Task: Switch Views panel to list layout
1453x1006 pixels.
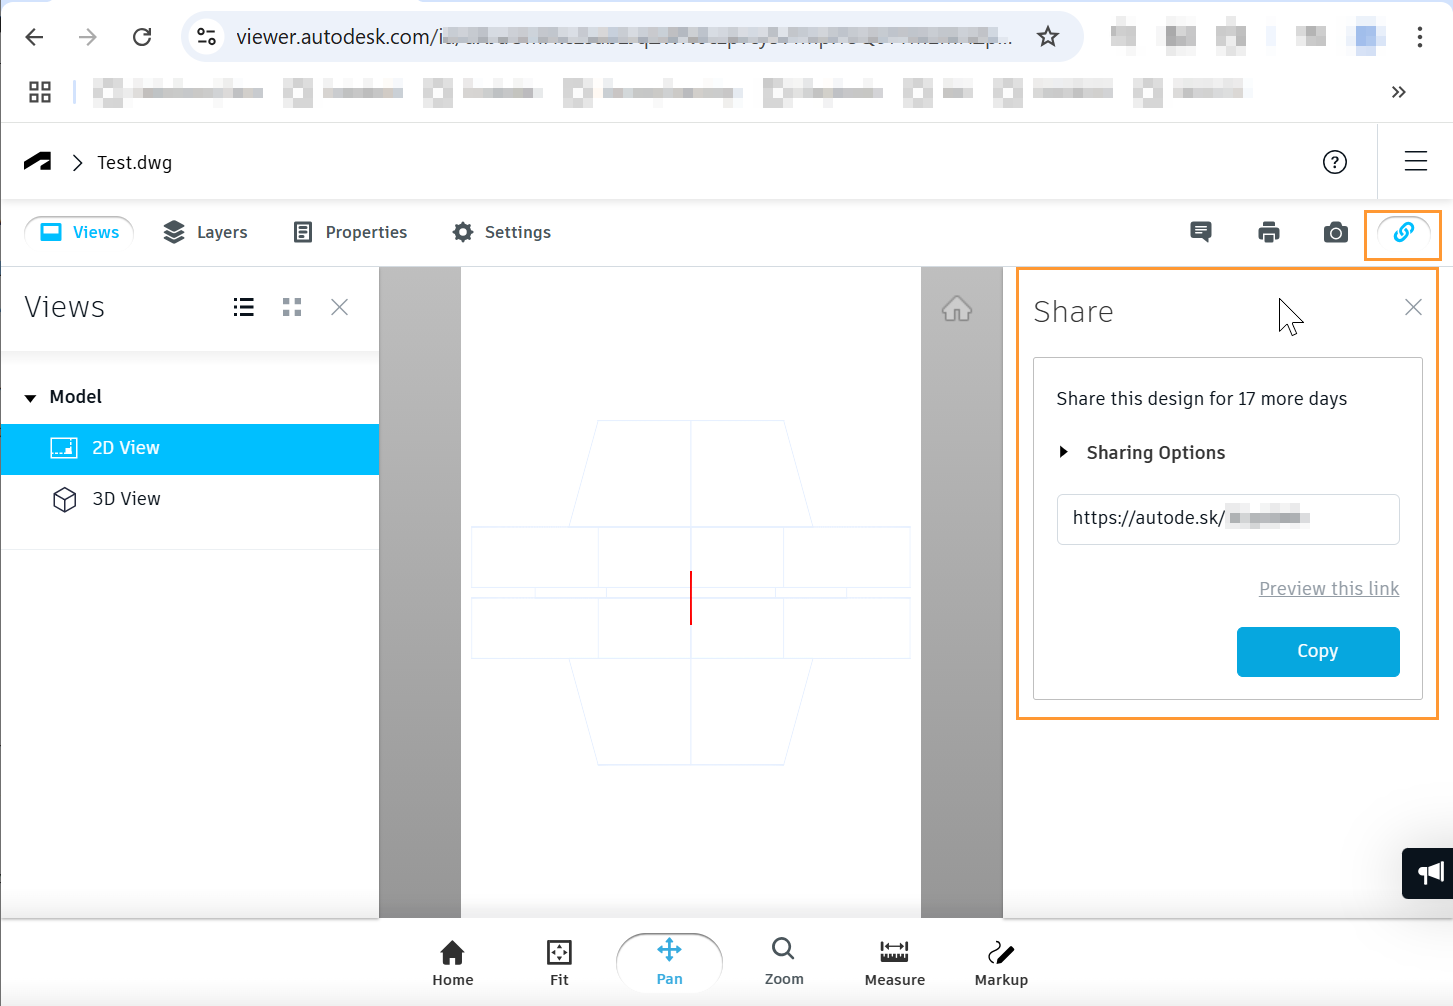Action: [243, 307]
